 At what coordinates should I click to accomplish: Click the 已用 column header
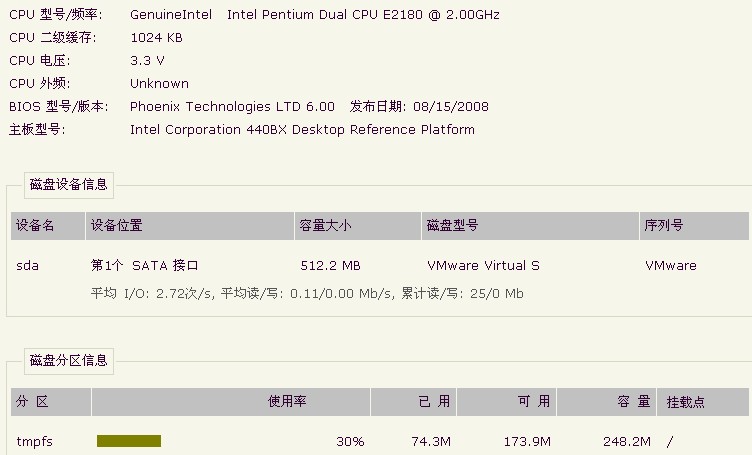[414, 402]
